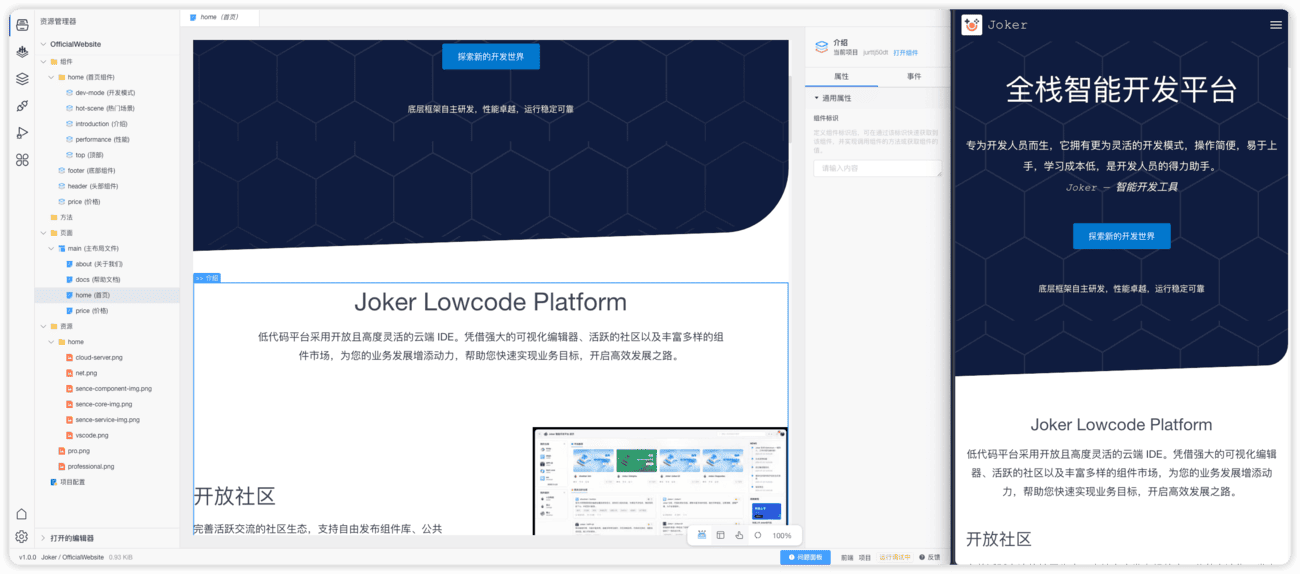The width and height of the screenshot is (1300, 574).
Task: Collapse the 资源 folder
Action: pos(43,326)
